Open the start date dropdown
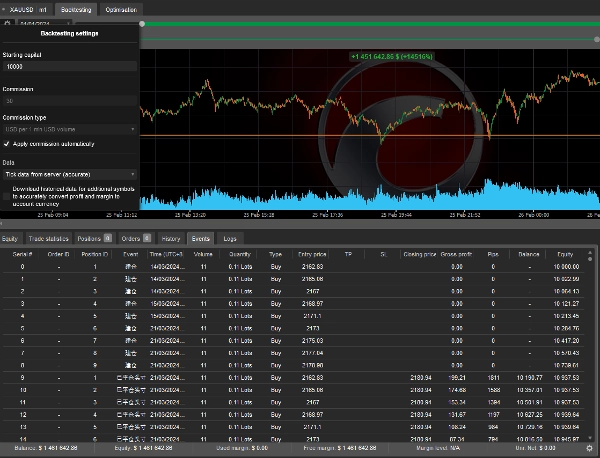 (x=45, y=24)
